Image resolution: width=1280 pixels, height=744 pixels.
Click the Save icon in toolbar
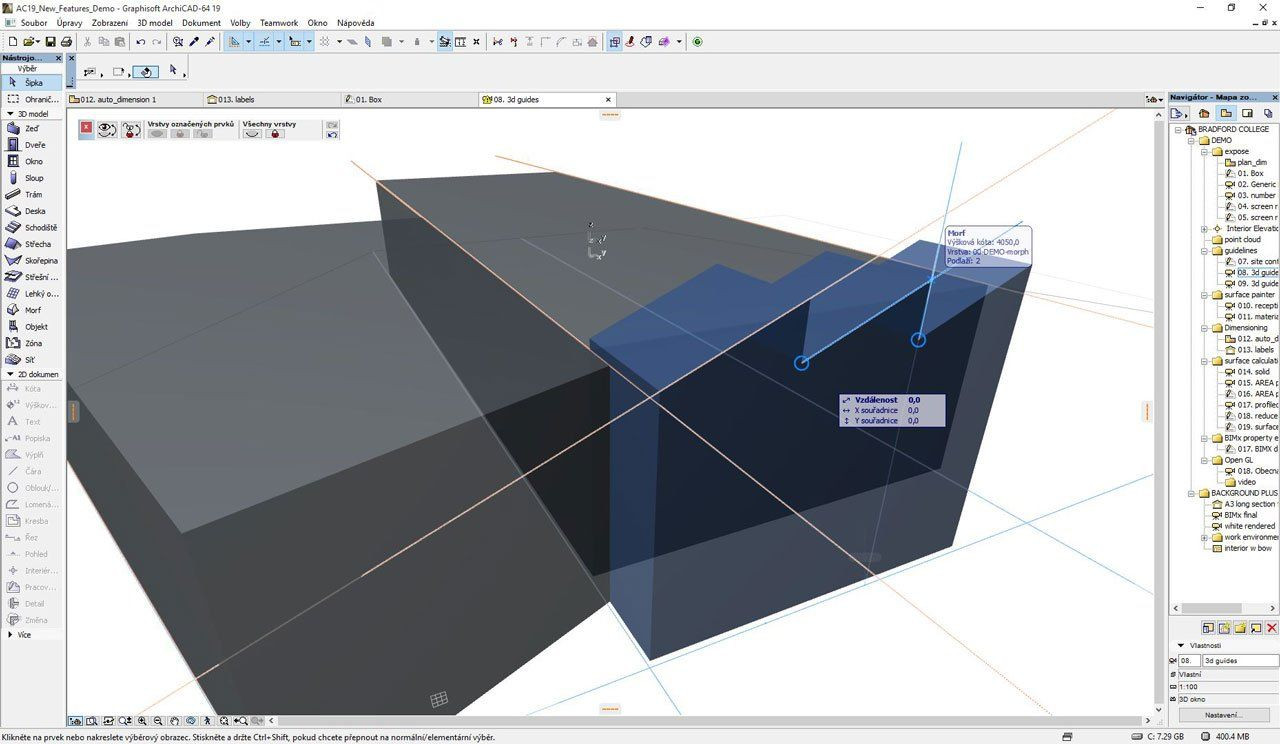pos(50,42)
